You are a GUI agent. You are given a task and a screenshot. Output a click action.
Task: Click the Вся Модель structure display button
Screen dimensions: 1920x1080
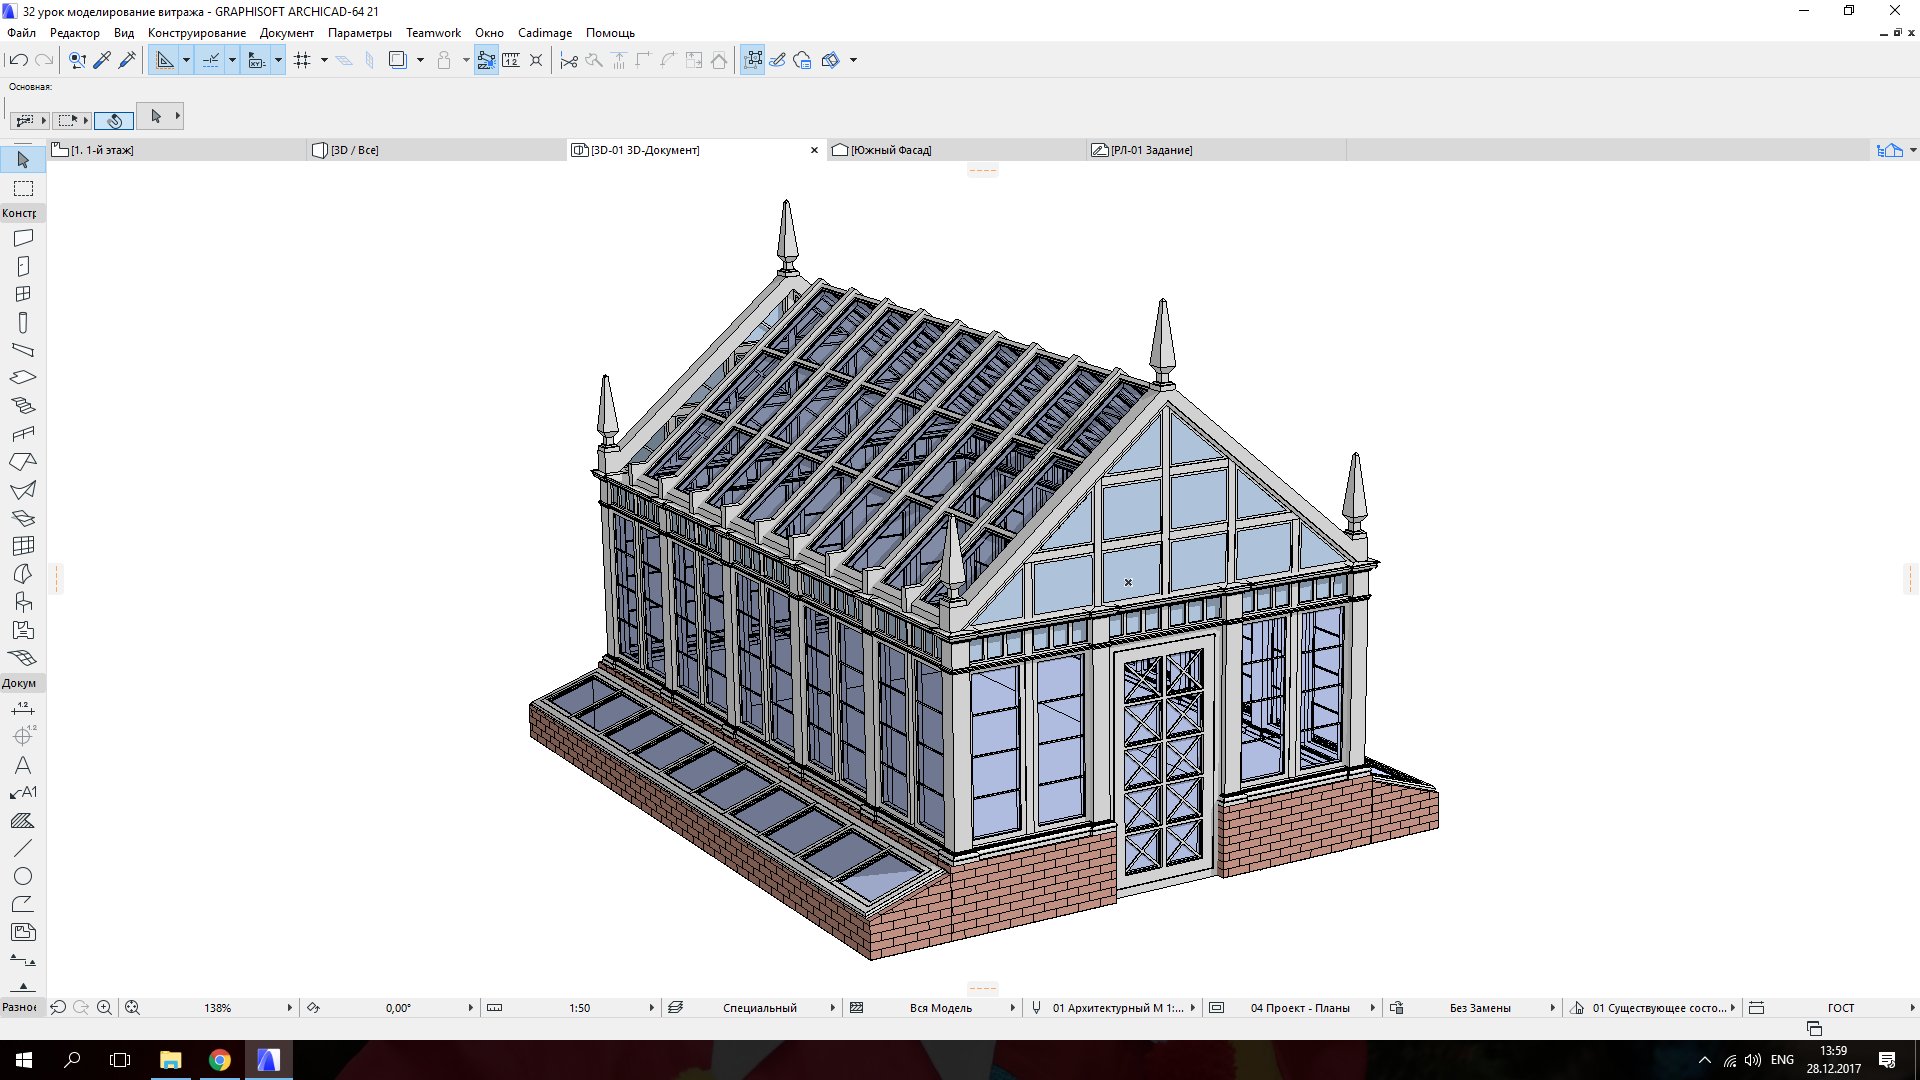(x=940, y=1008)
